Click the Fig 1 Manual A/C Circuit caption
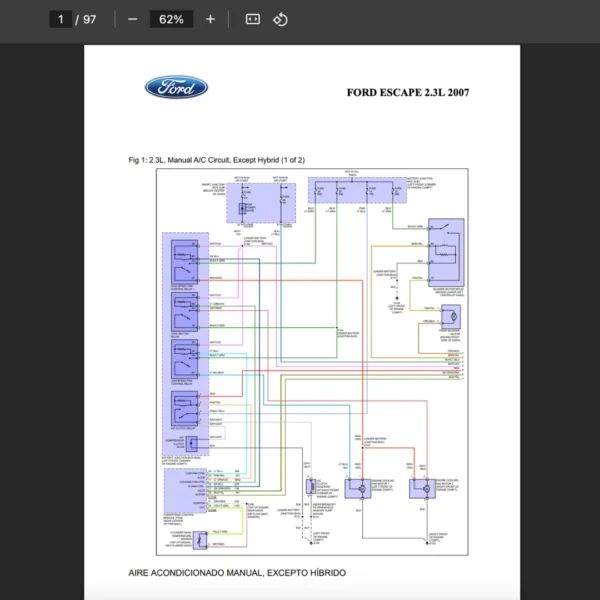This screenshot has width=600, height=600. pyautogui.click(x=217, y=160)
